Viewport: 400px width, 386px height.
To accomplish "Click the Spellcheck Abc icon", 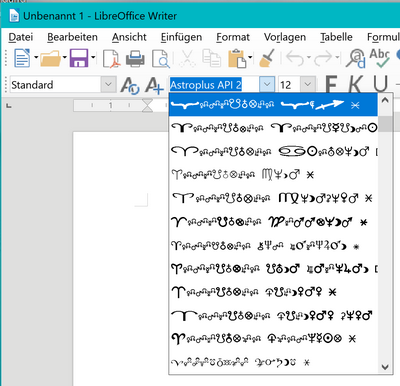I will tap(379, 58).
